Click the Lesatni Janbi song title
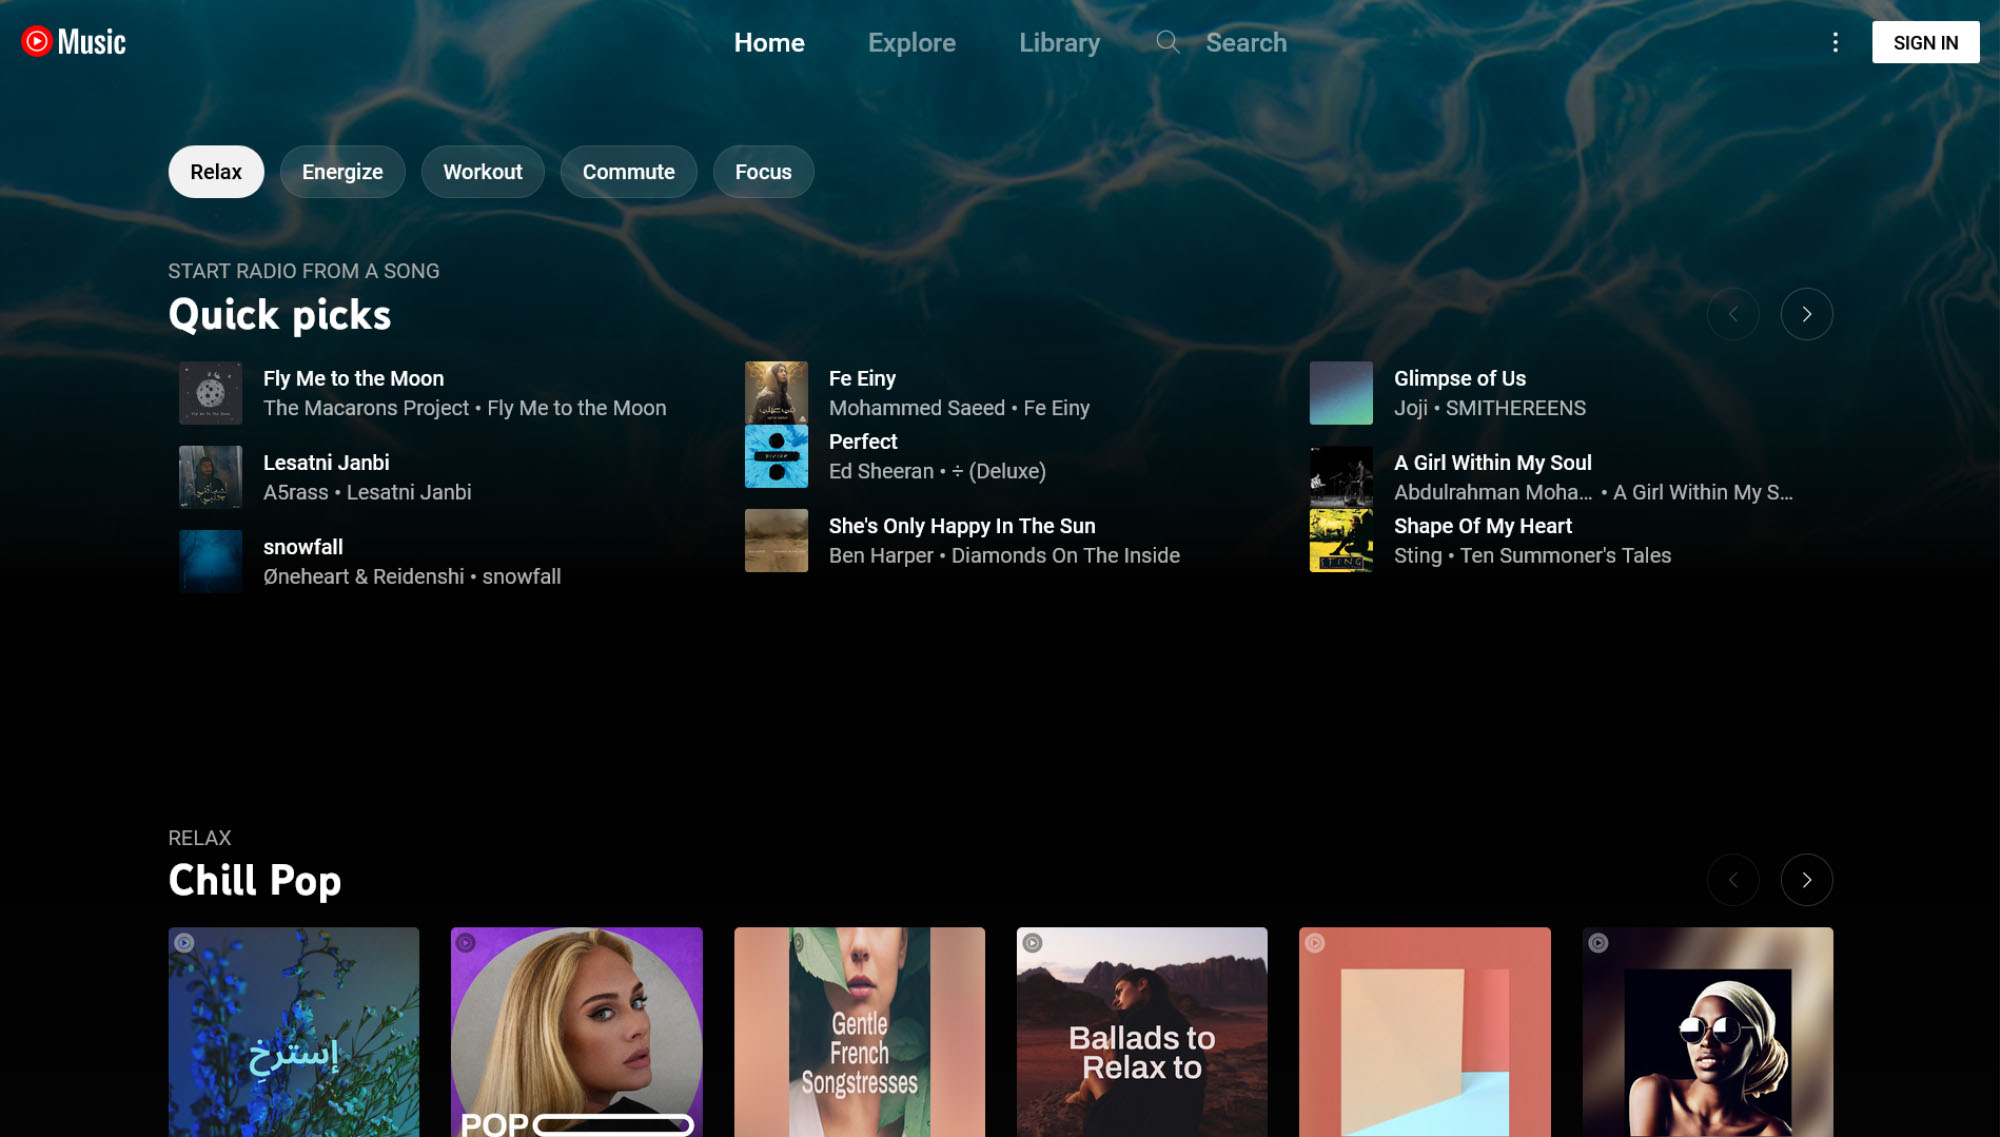Image resolution: width=2000 pixels, height=1137 pixels. (326, 463)
